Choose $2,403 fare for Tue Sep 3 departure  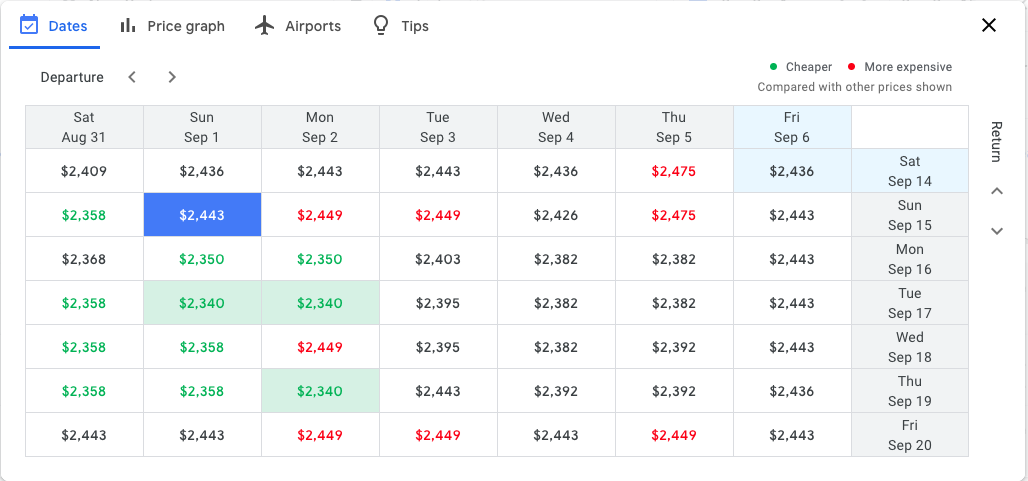point(438,259)
